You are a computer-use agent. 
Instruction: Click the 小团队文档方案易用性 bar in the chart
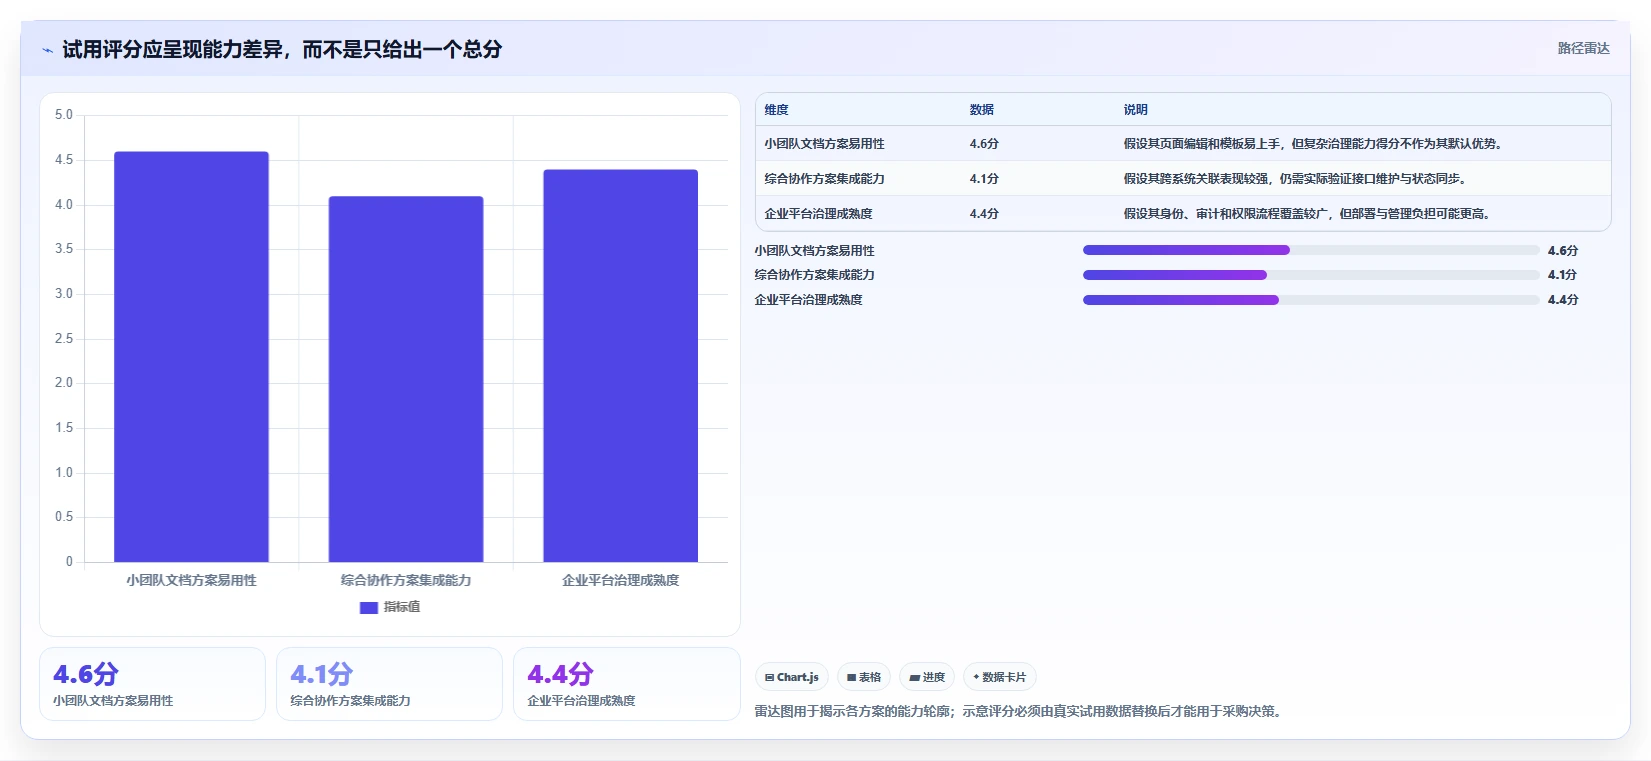(x=191, y=357)
